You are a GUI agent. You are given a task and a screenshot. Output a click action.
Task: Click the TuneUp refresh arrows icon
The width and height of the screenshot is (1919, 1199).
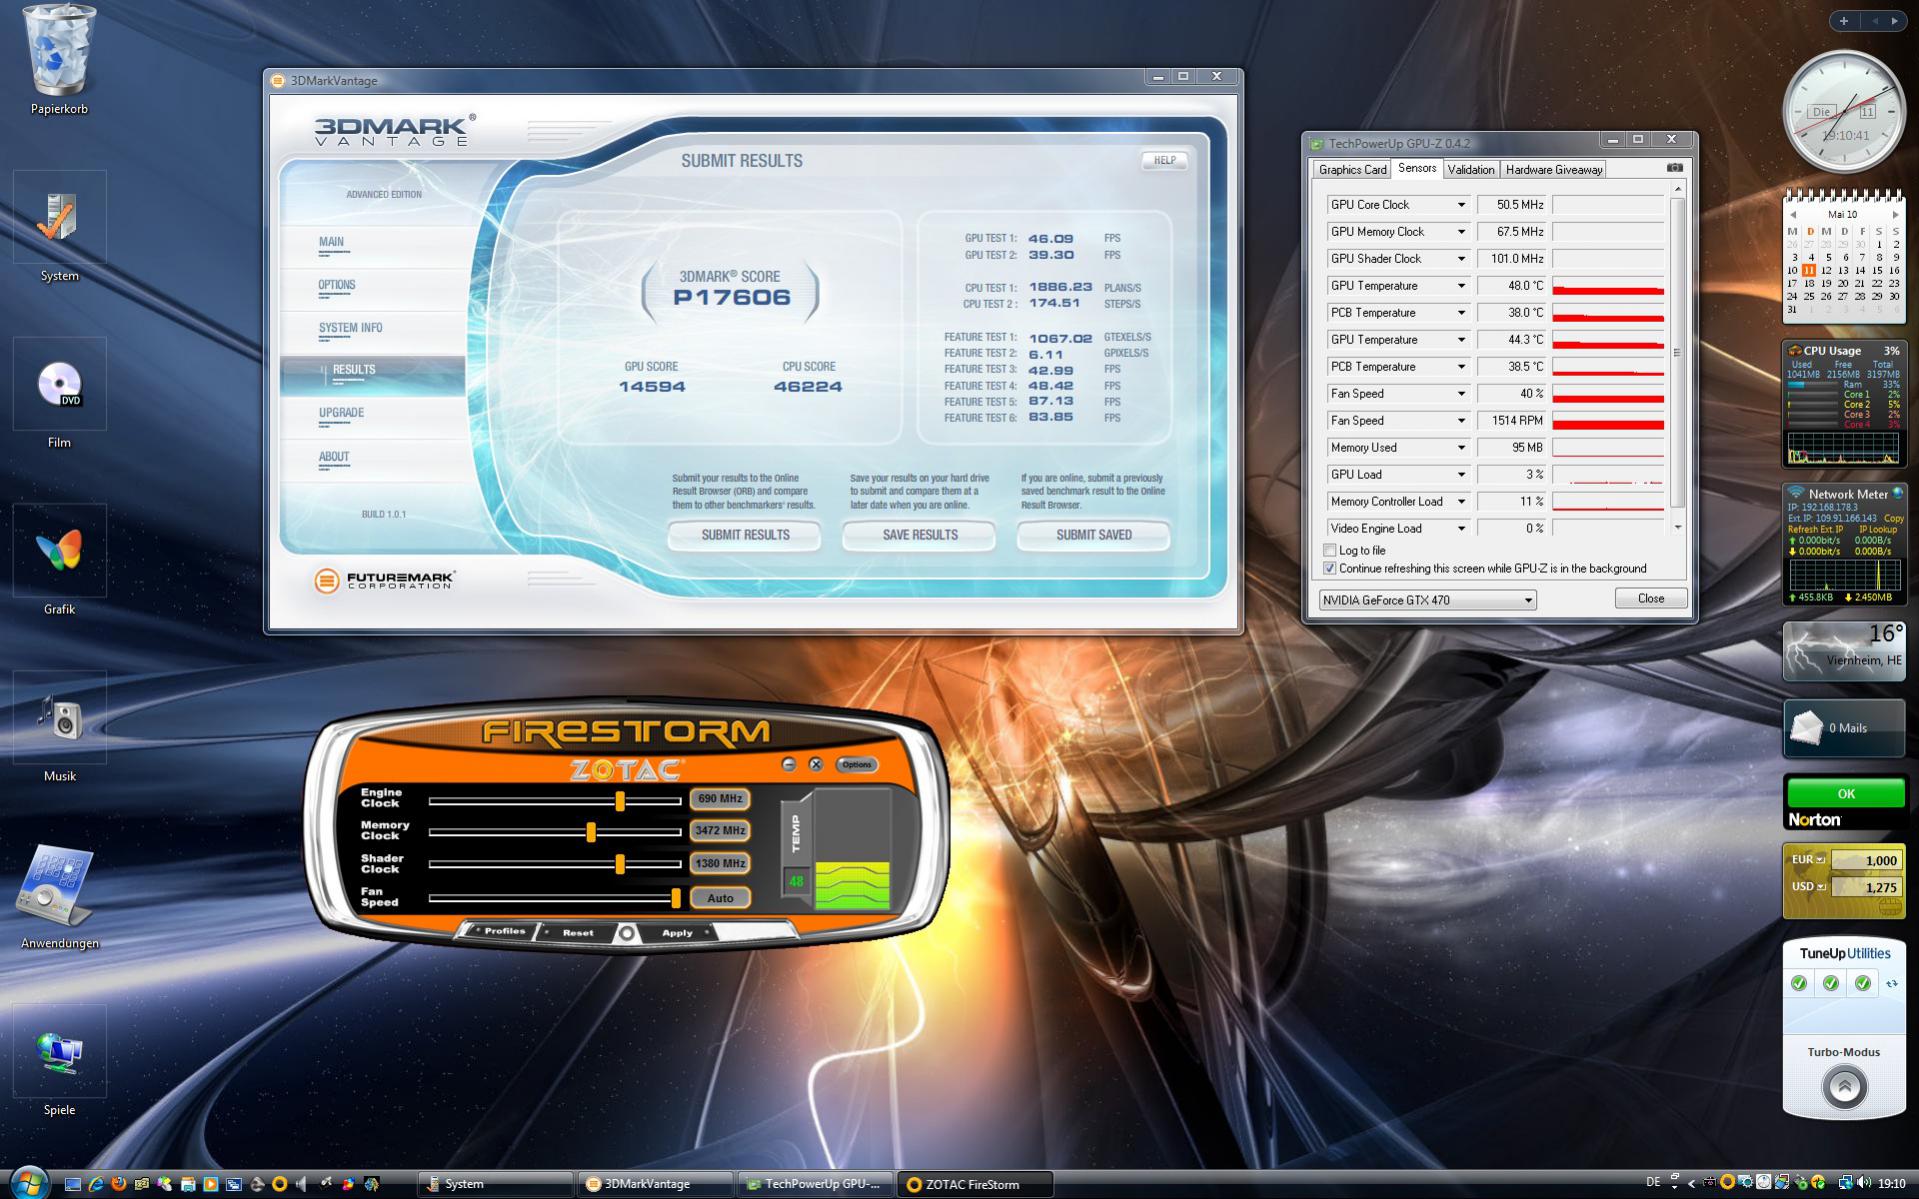[x=1891, y=984]
